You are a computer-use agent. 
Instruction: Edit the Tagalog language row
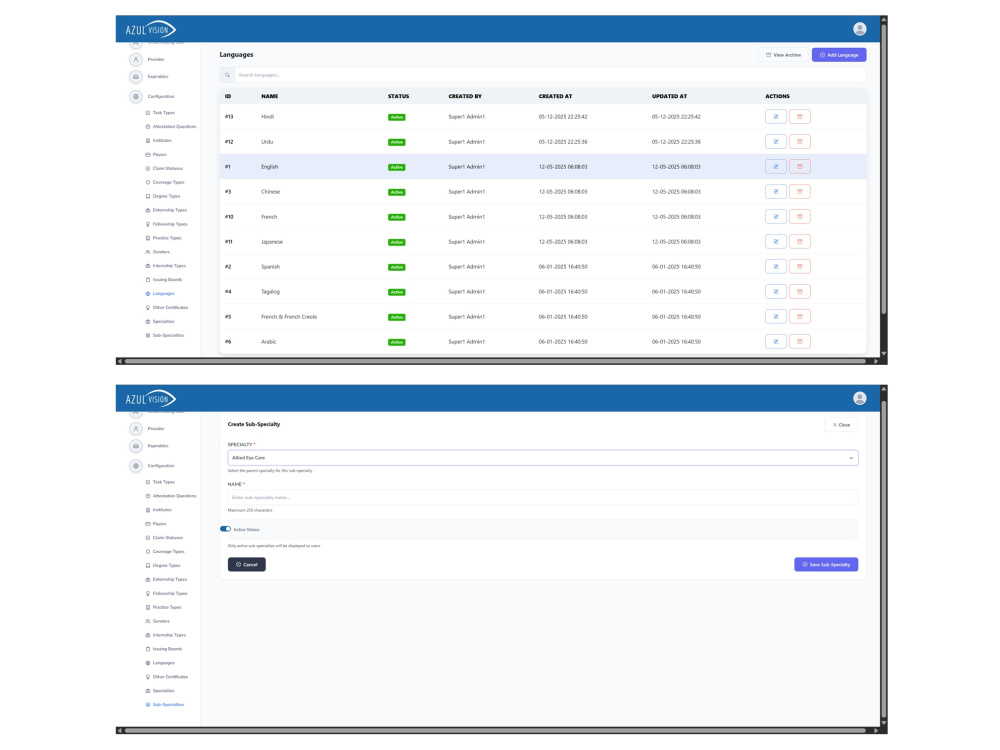point(776,291)
